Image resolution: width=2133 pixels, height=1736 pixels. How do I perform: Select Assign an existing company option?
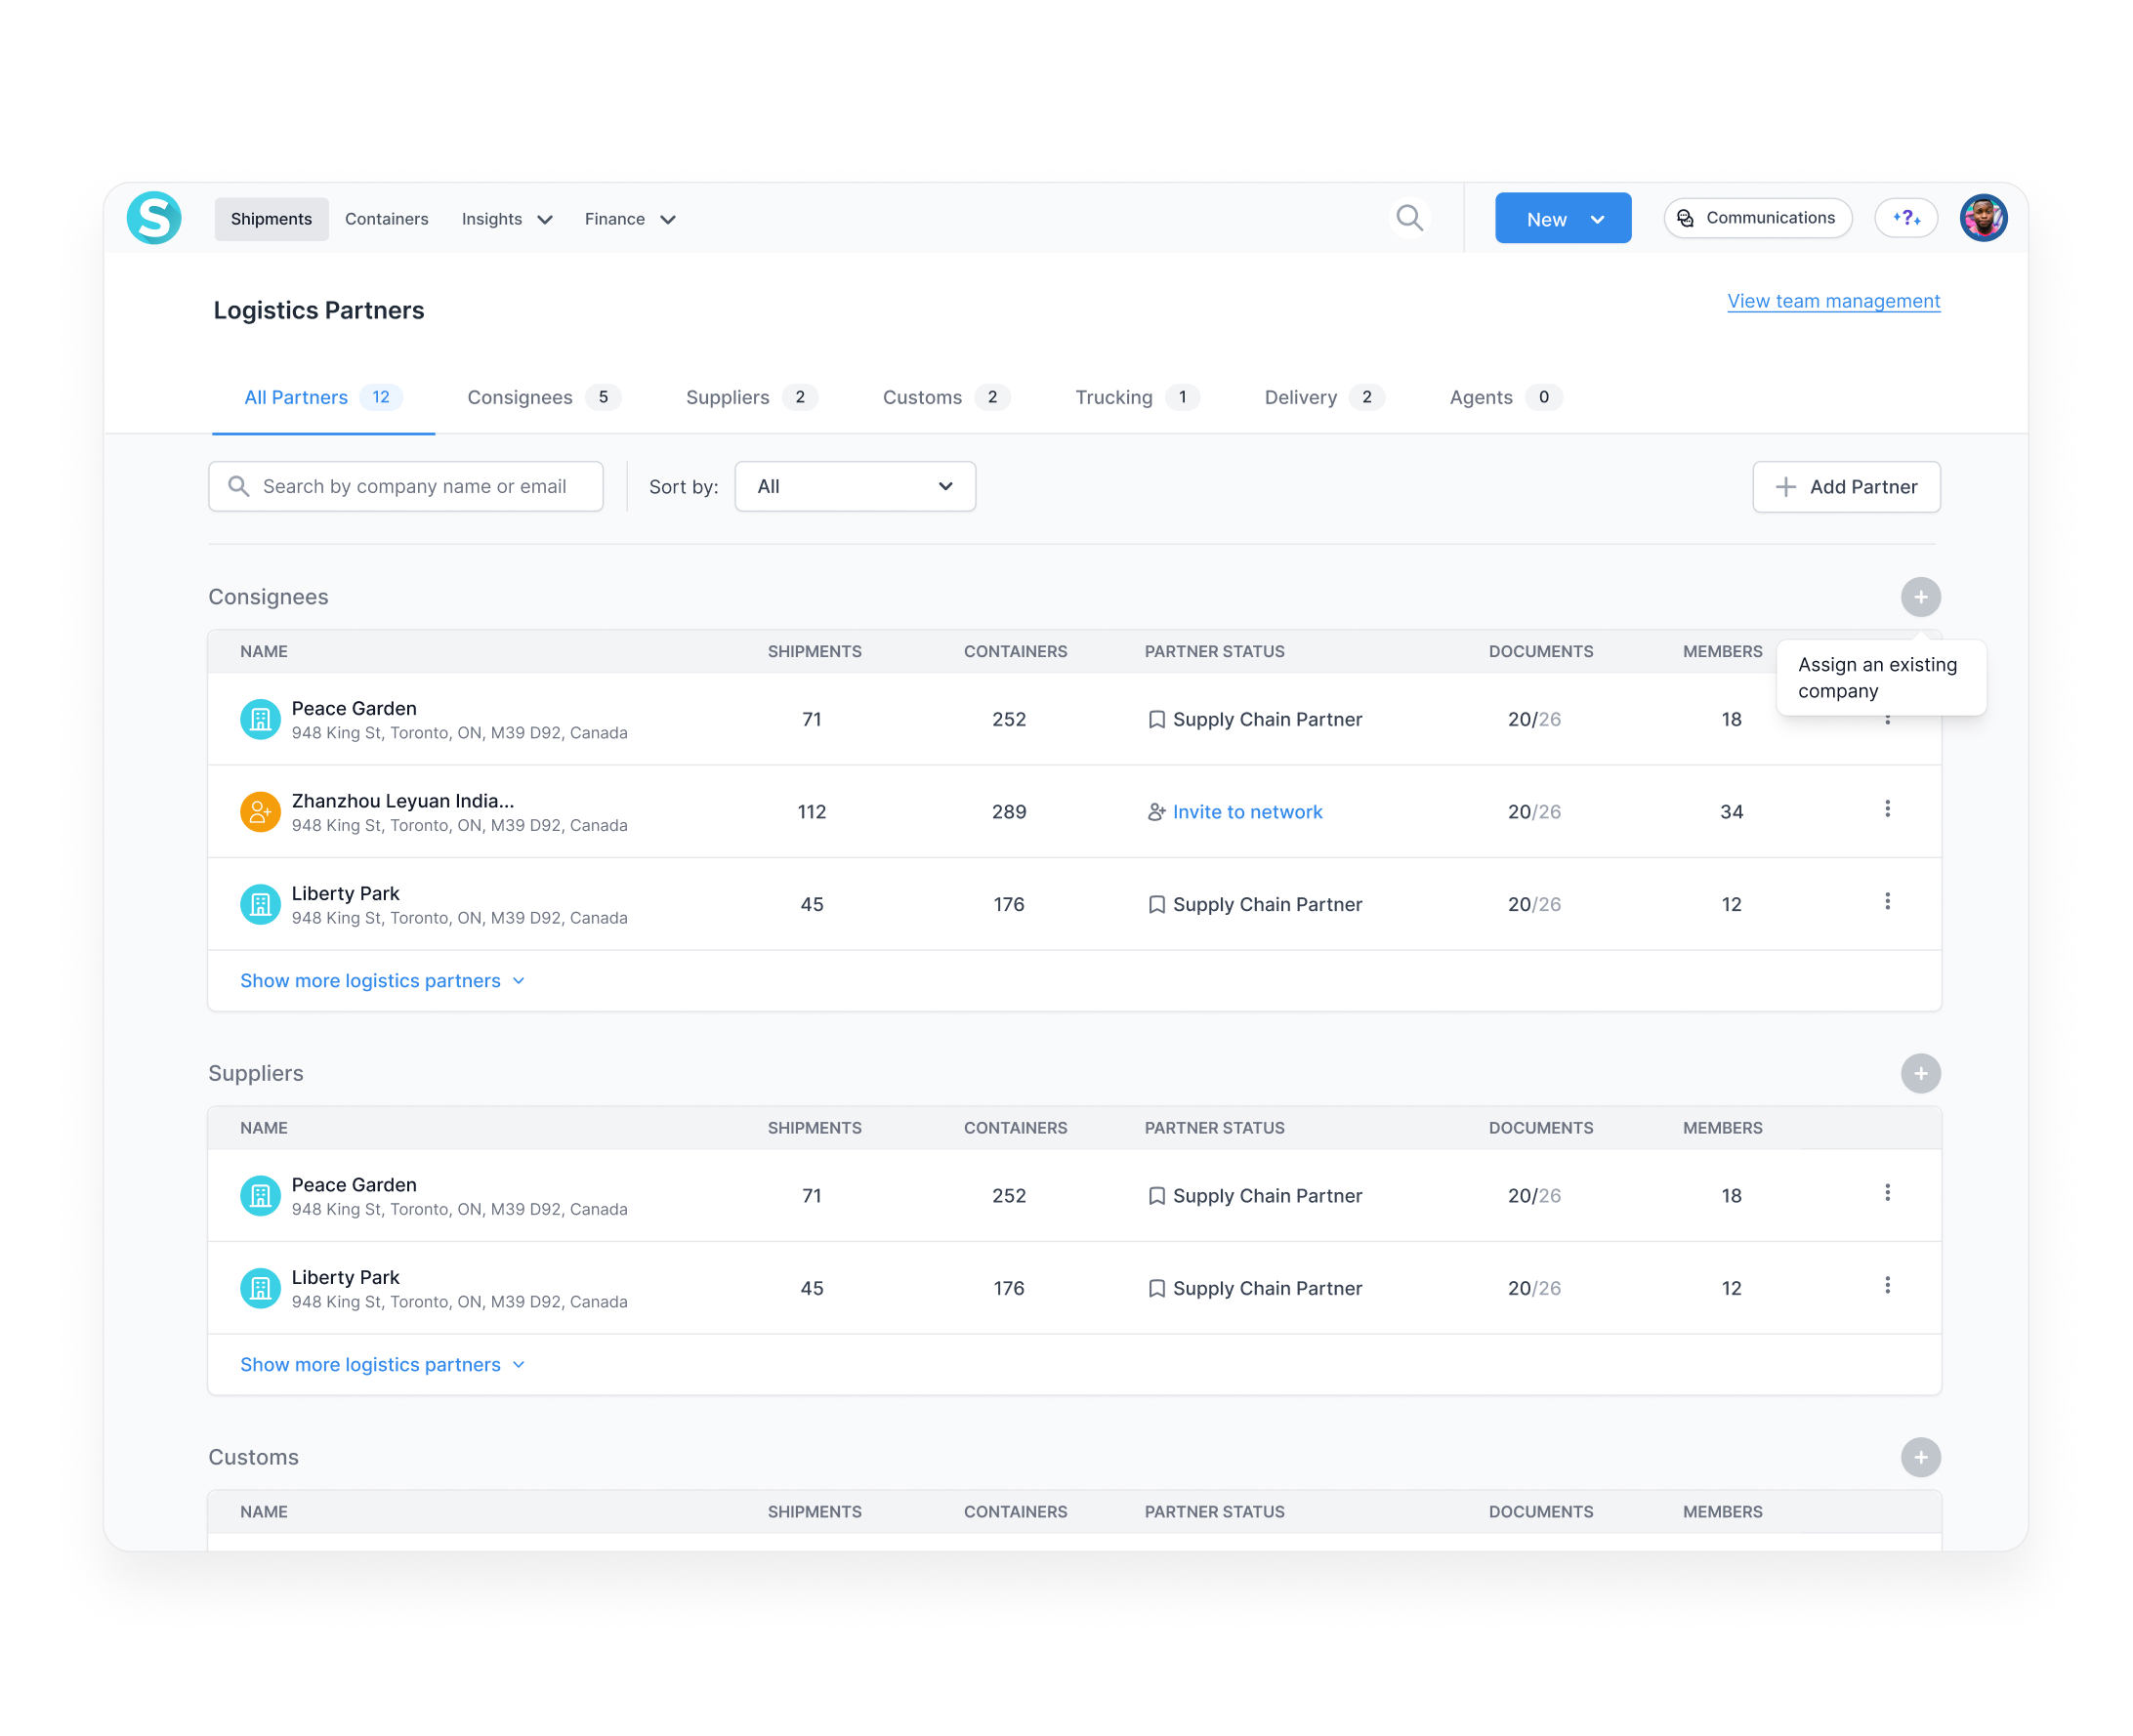(x=1880, y=678)
